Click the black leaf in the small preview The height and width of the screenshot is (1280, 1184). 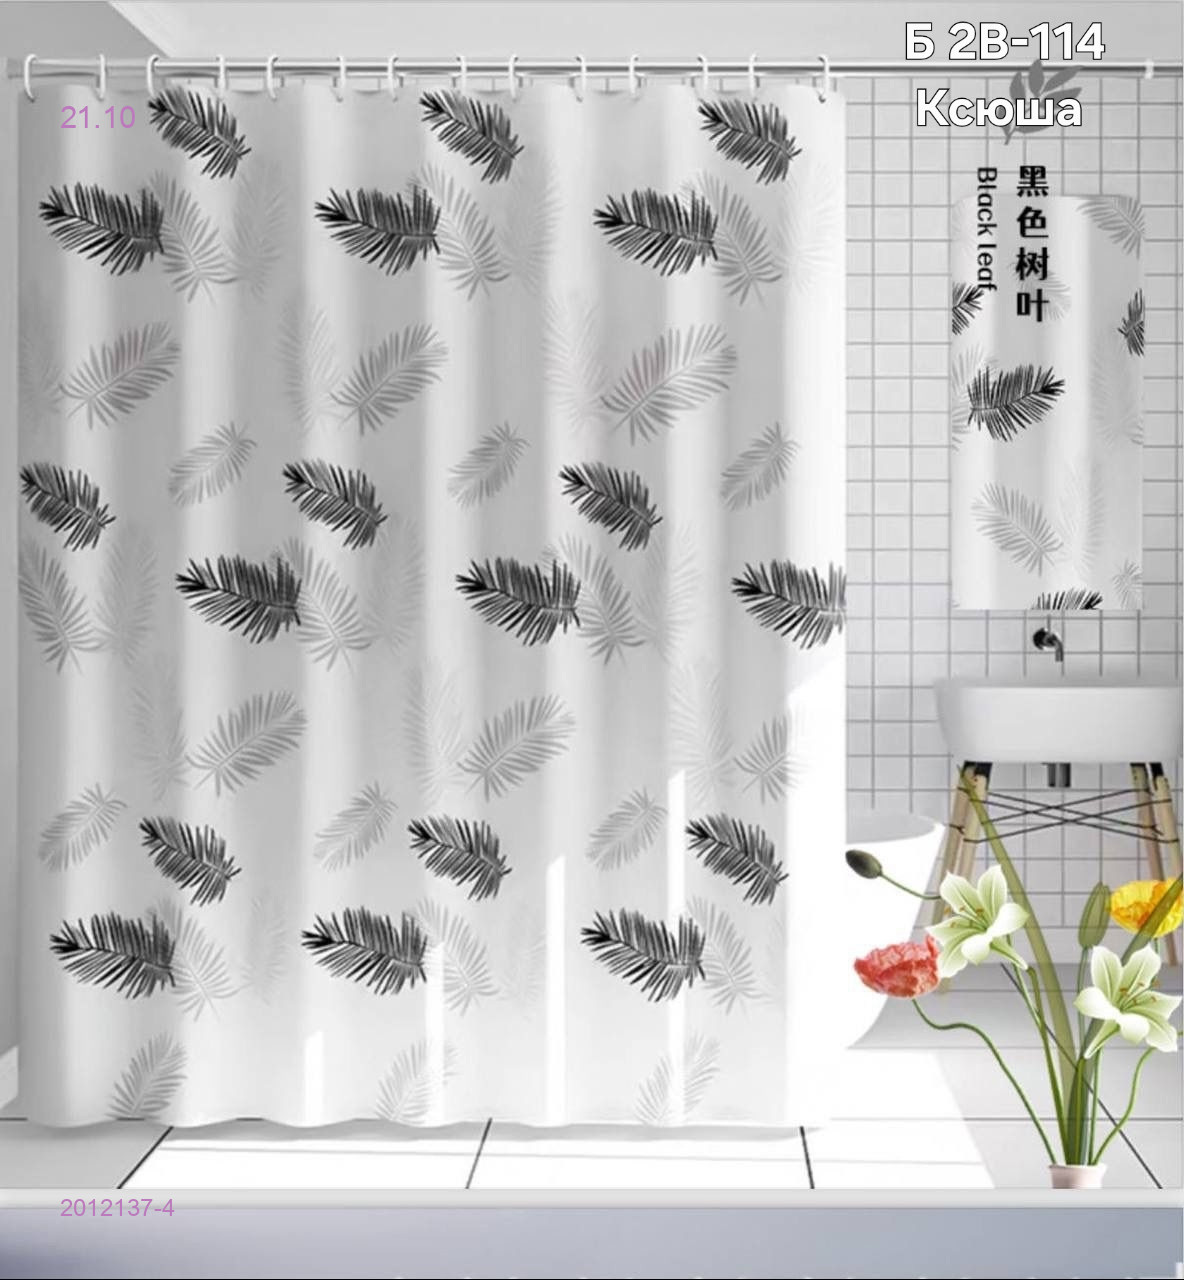point(1014,400)
